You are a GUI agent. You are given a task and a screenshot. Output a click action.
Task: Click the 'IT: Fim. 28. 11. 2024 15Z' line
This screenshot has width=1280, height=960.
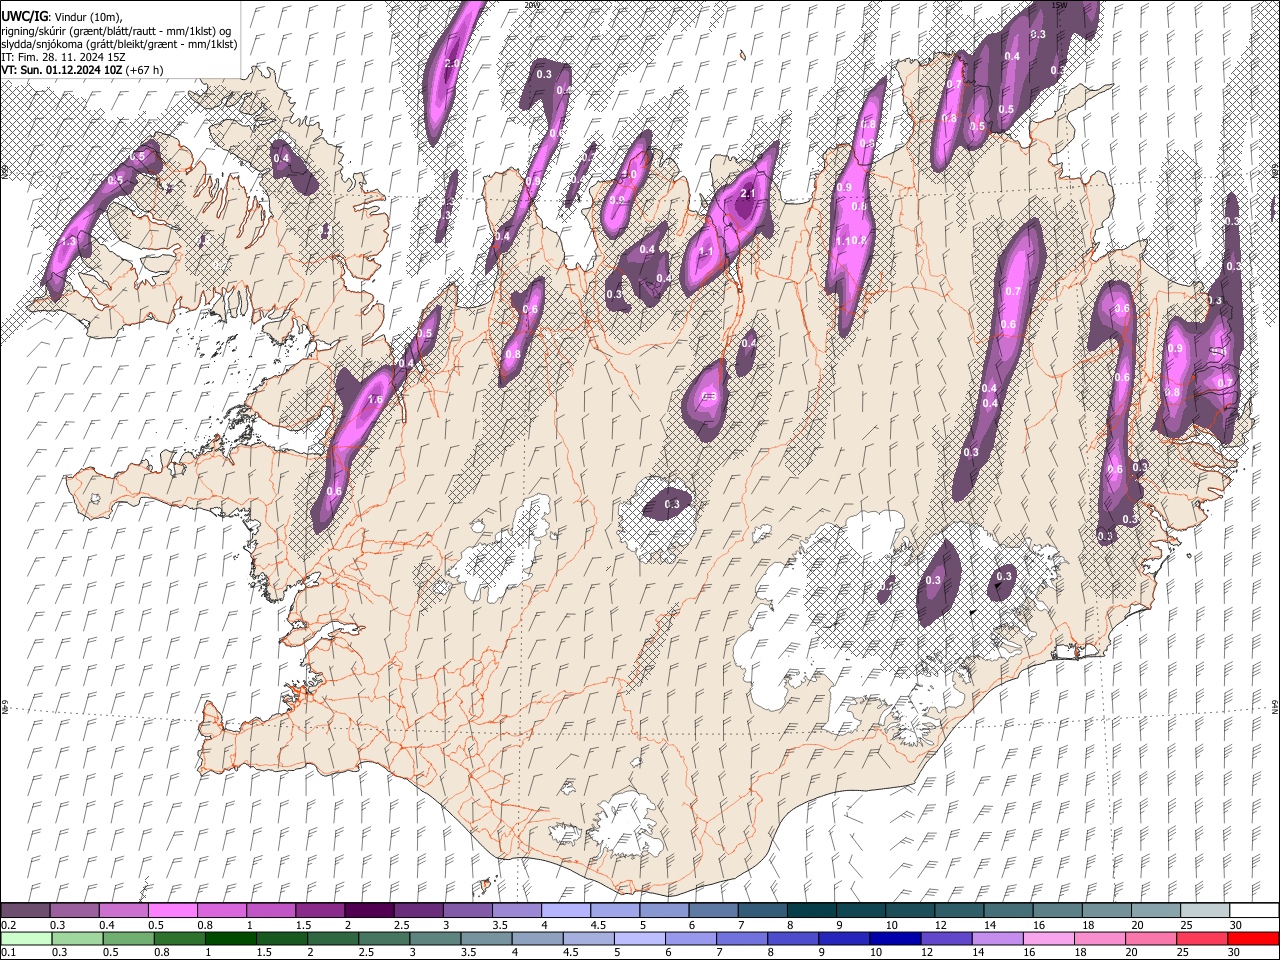64,57
